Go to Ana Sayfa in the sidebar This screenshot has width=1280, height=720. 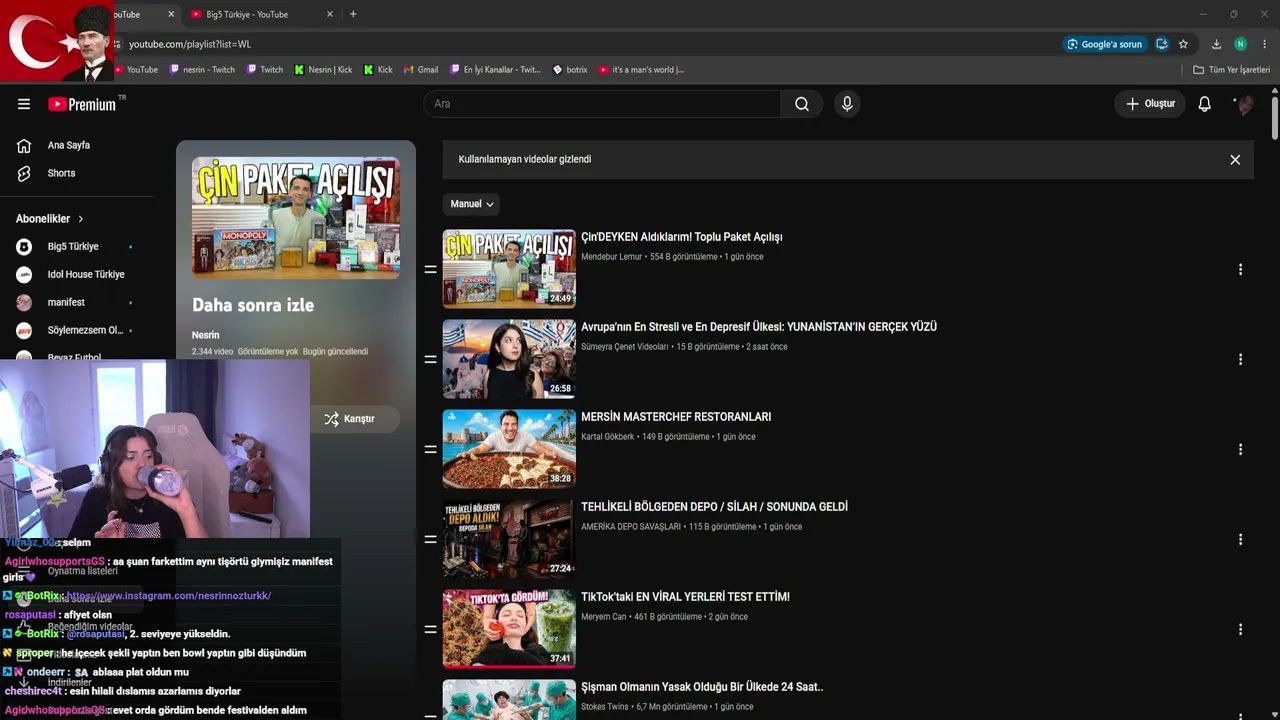coord(69,145)
